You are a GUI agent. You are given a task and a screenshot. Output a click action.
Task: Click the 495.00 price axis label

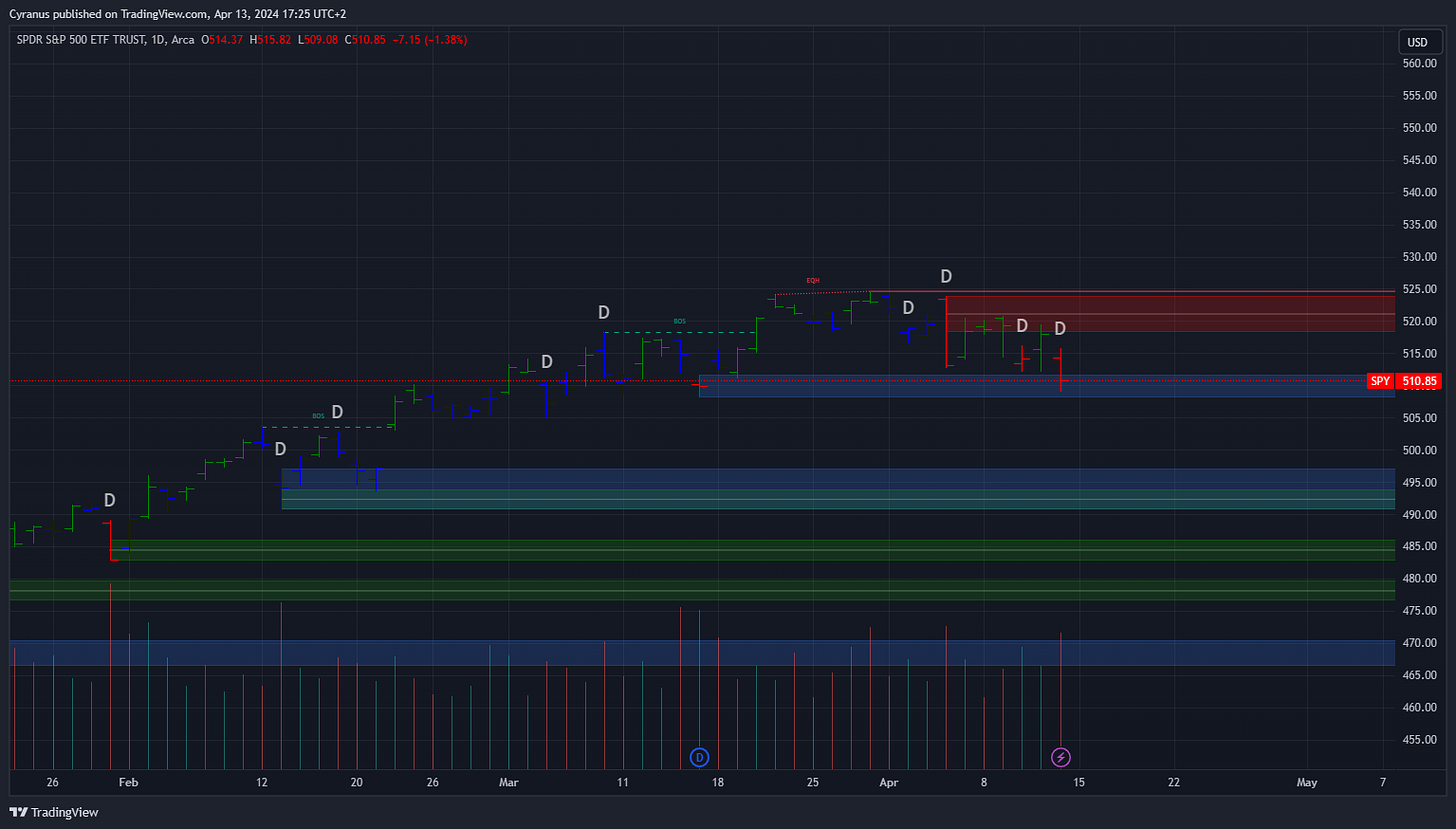tap(1420, 482)
